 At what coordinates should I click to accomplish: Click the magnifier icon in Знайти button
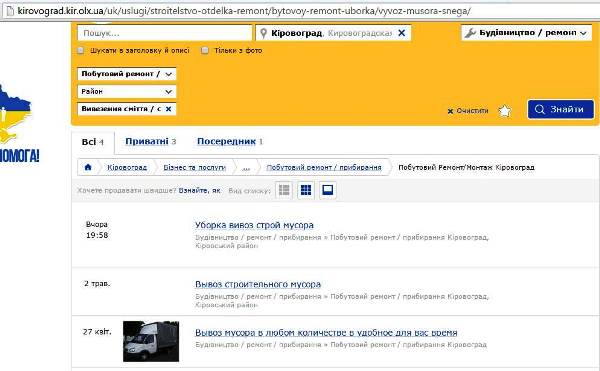tap(540, 109)
